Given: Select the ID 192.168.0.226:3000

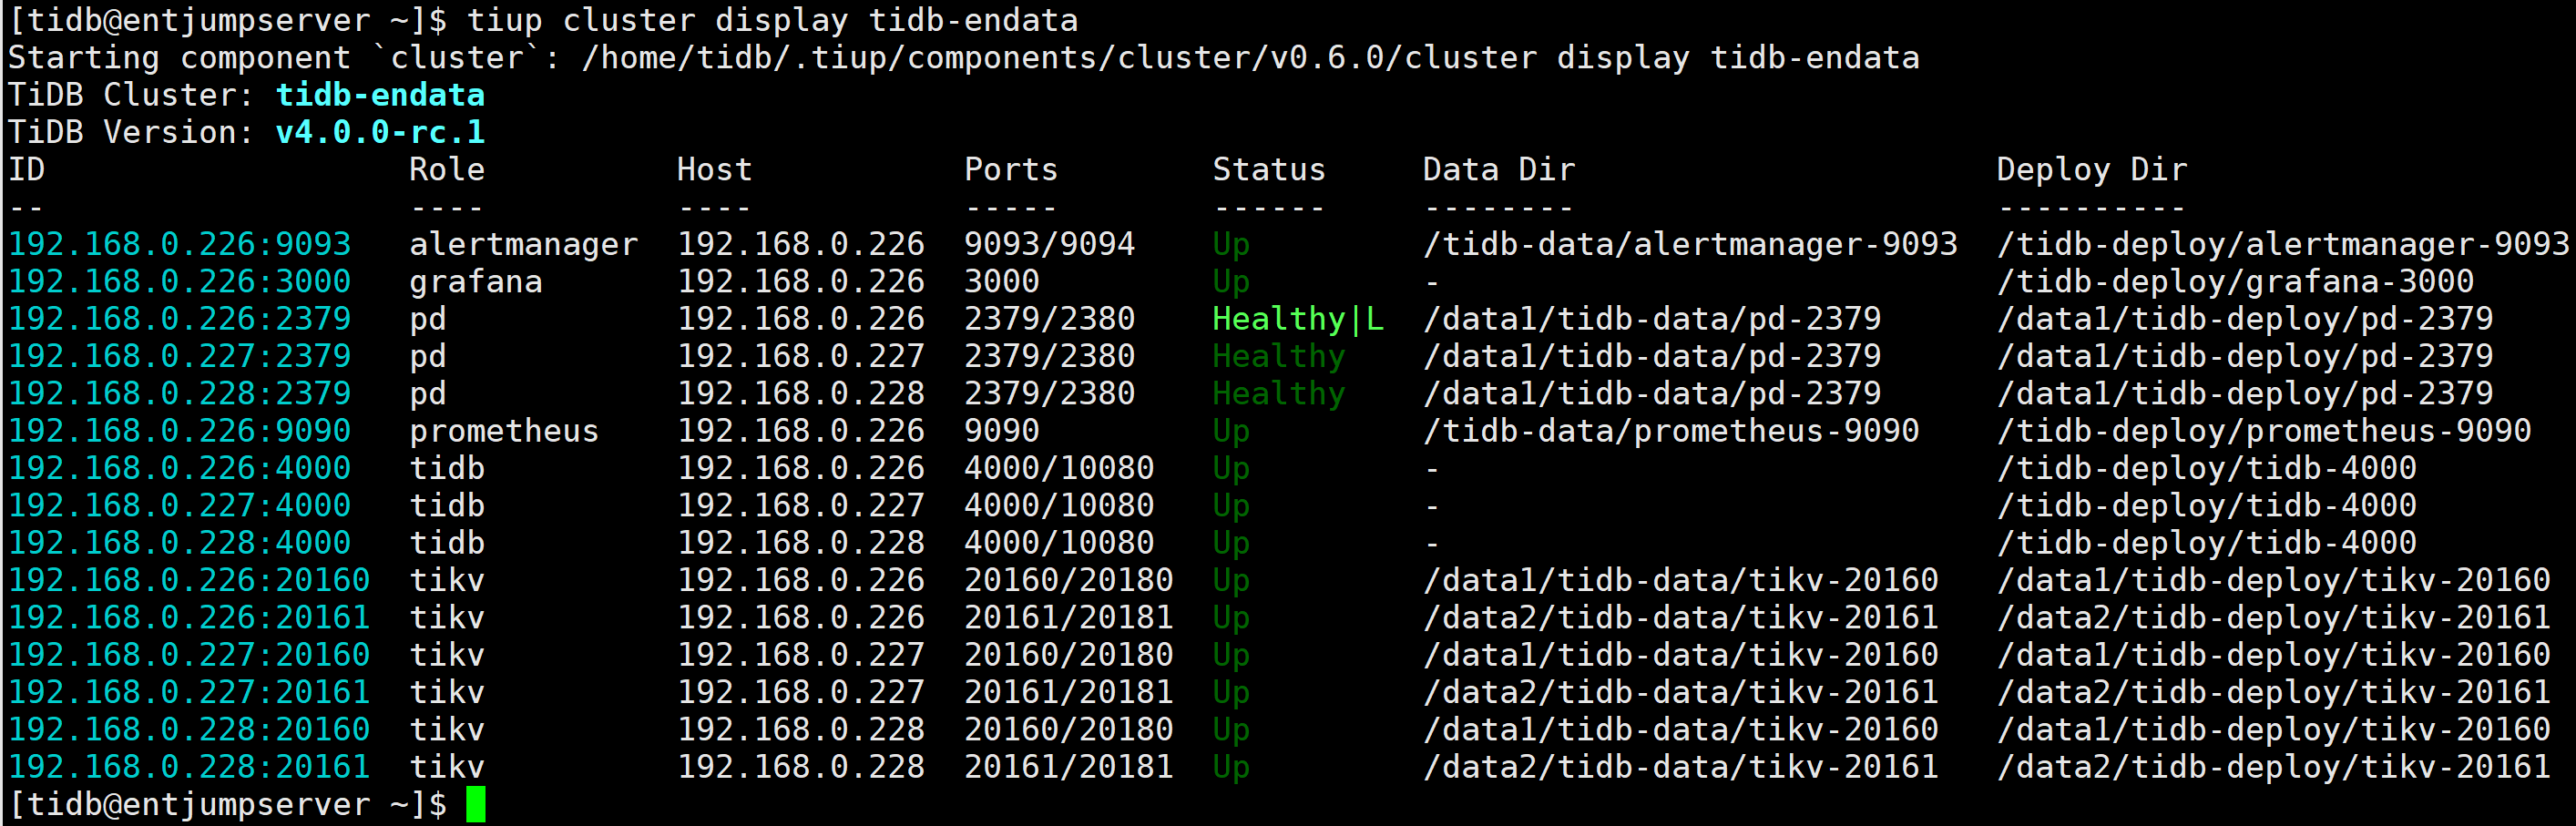Looking at the screenshot, I should click(x=180, y=281).
